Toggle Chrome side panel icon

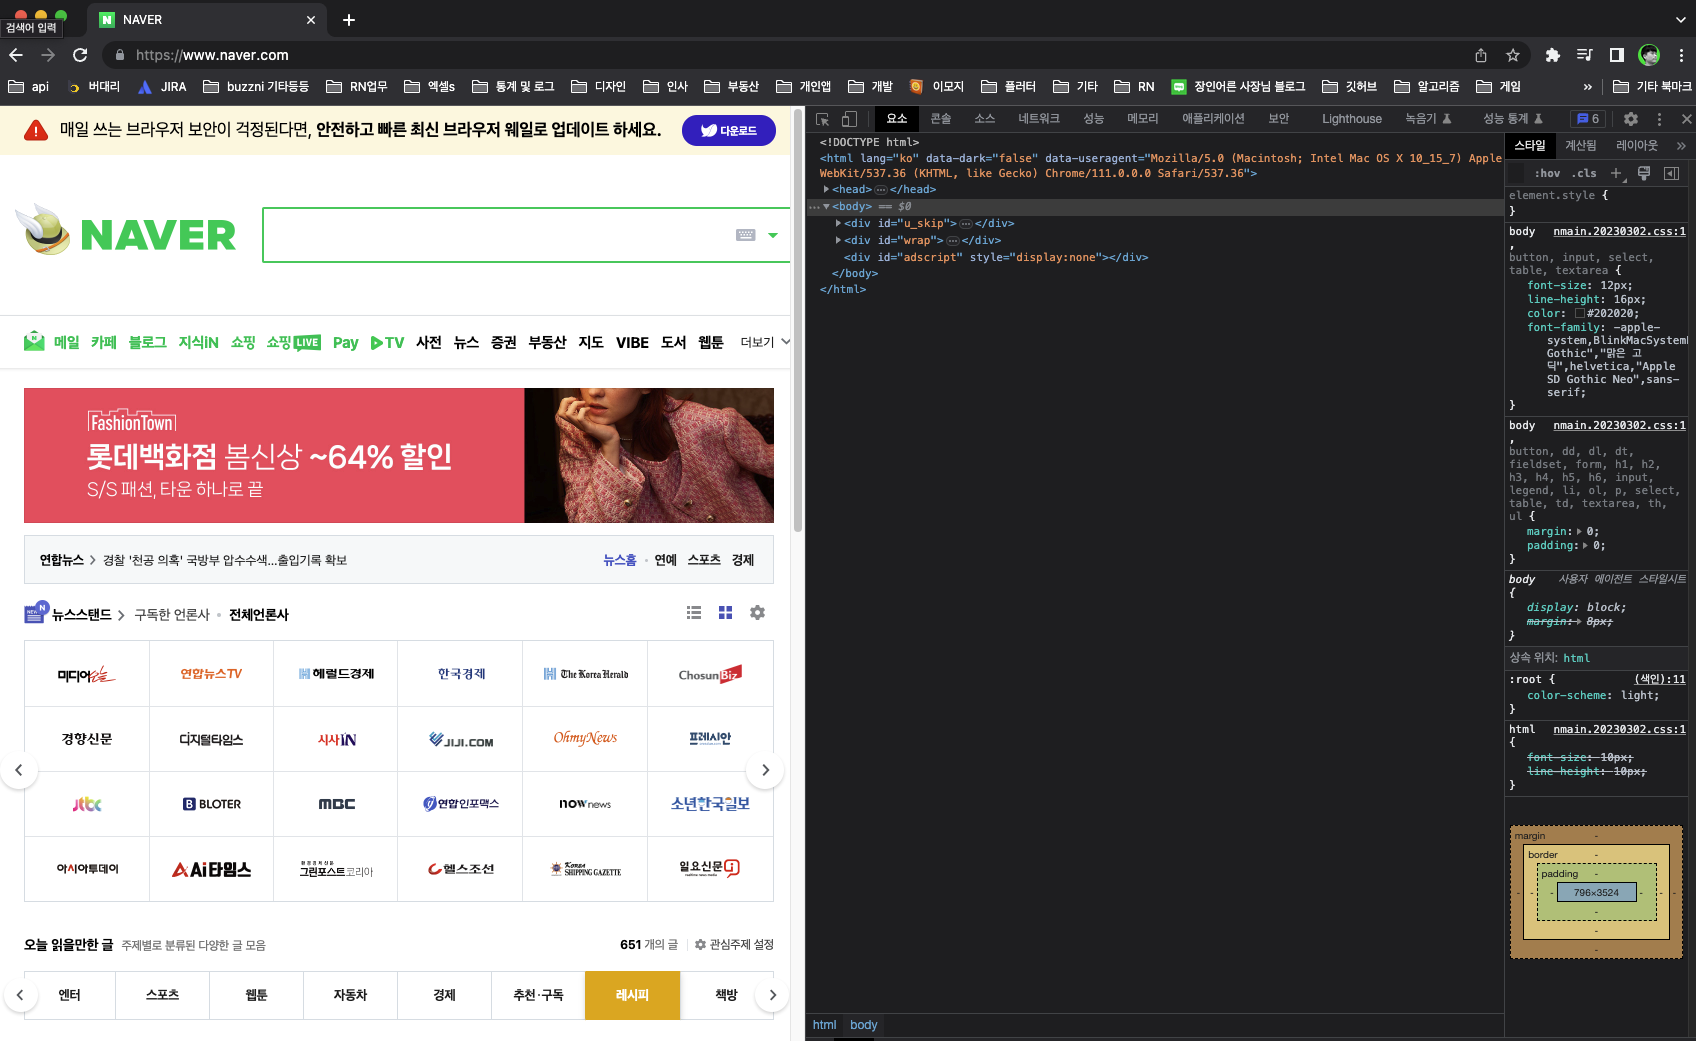pos(1616,55)
